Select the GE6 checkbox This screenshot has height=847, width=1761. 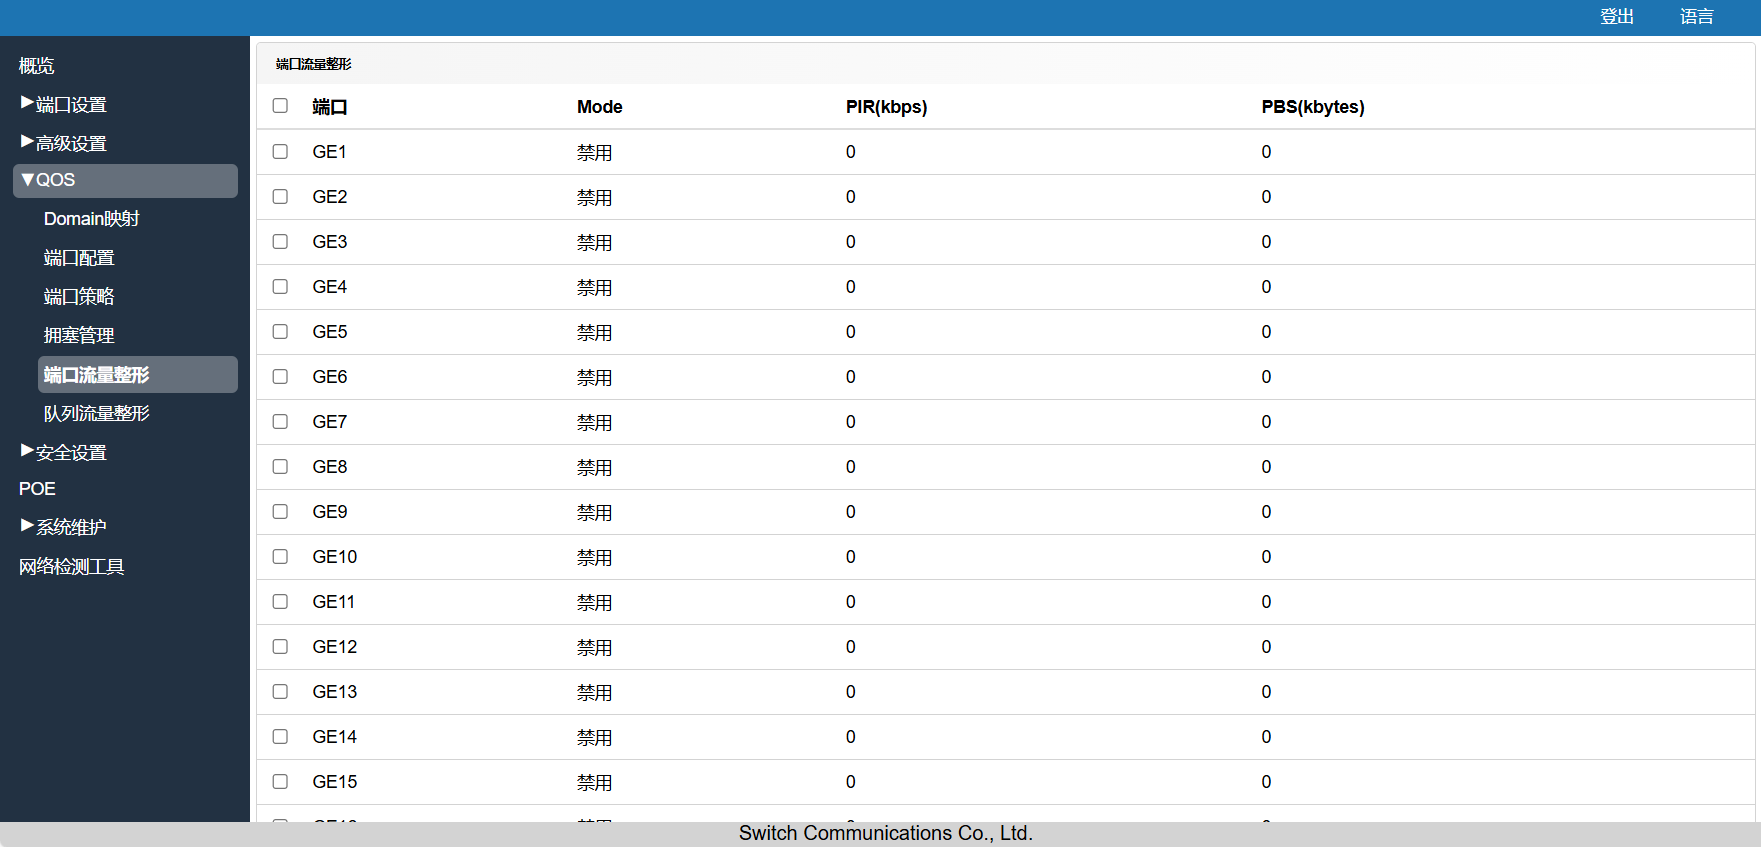click(x=280, y=377)
